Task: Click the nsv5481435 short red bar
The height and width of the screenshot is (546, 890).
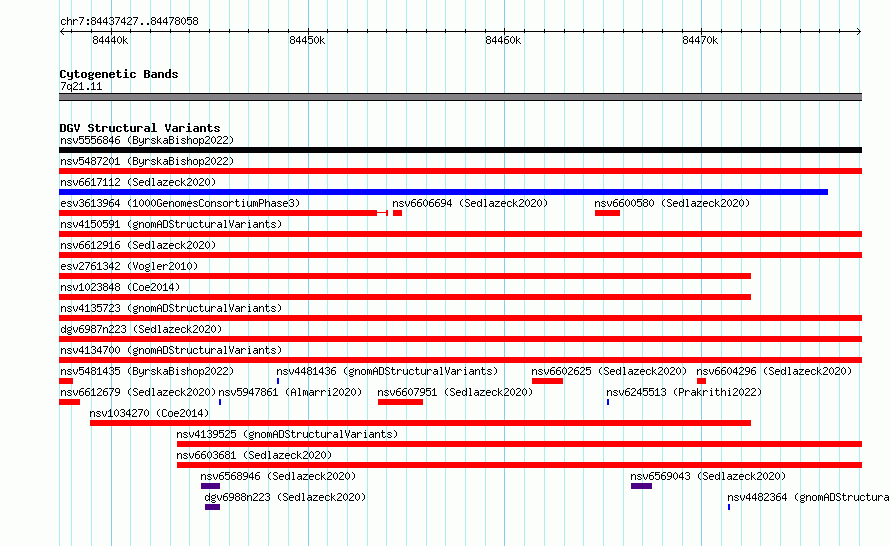Action: pos(66,381)
